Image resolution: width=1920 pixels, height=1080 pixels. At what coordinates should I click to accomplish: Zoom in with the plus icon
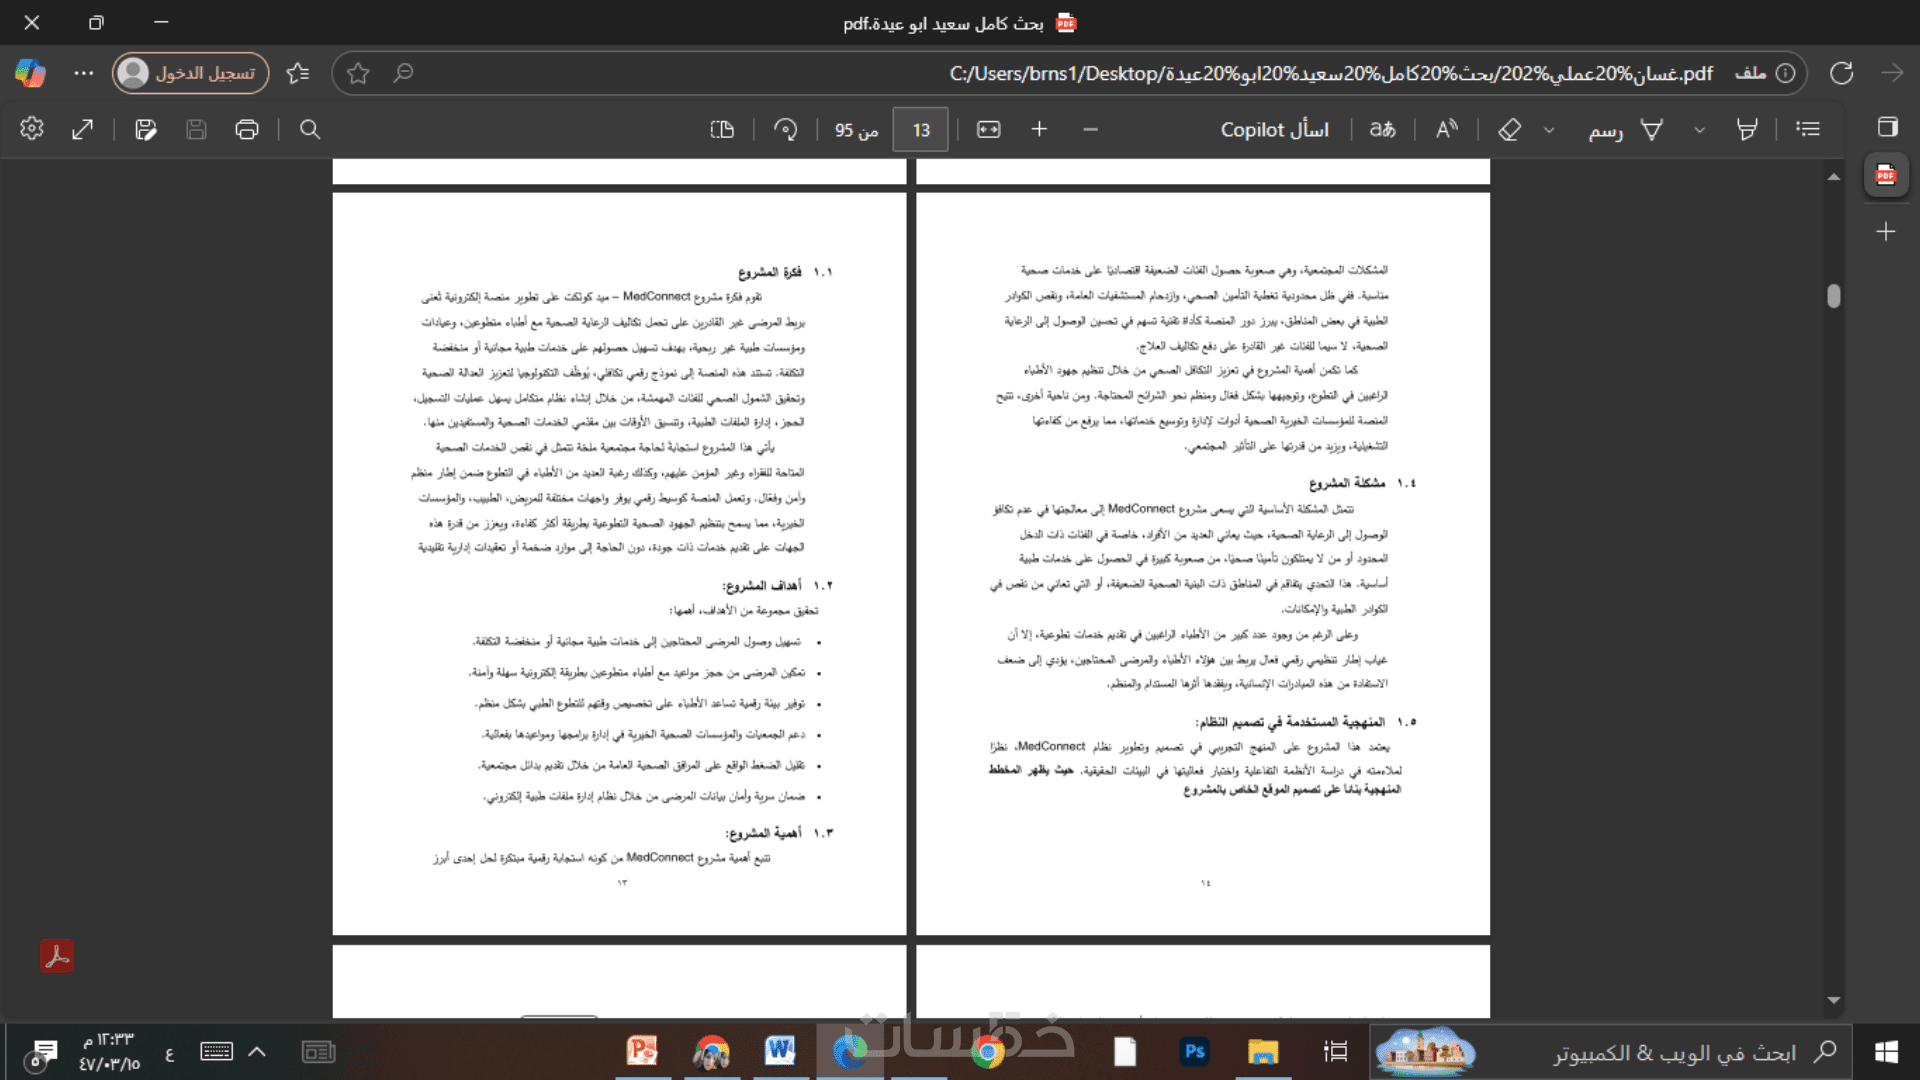click(1039, 129)
